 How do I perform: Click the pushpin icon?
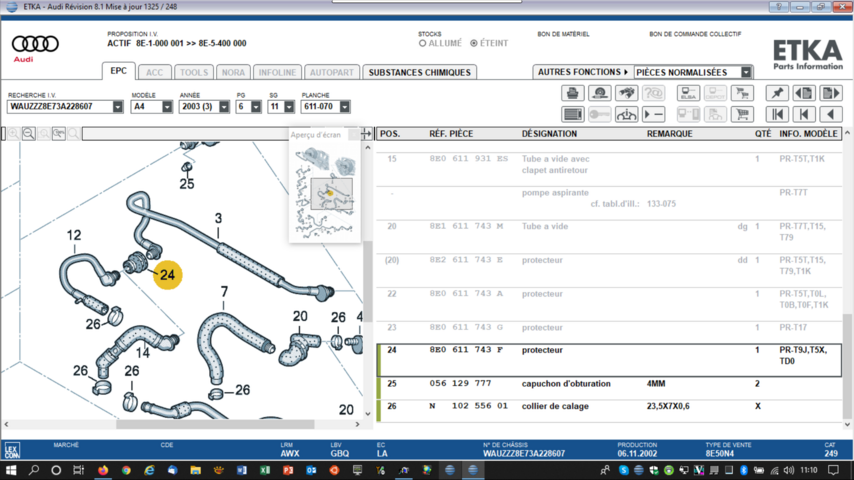(777, 93)
